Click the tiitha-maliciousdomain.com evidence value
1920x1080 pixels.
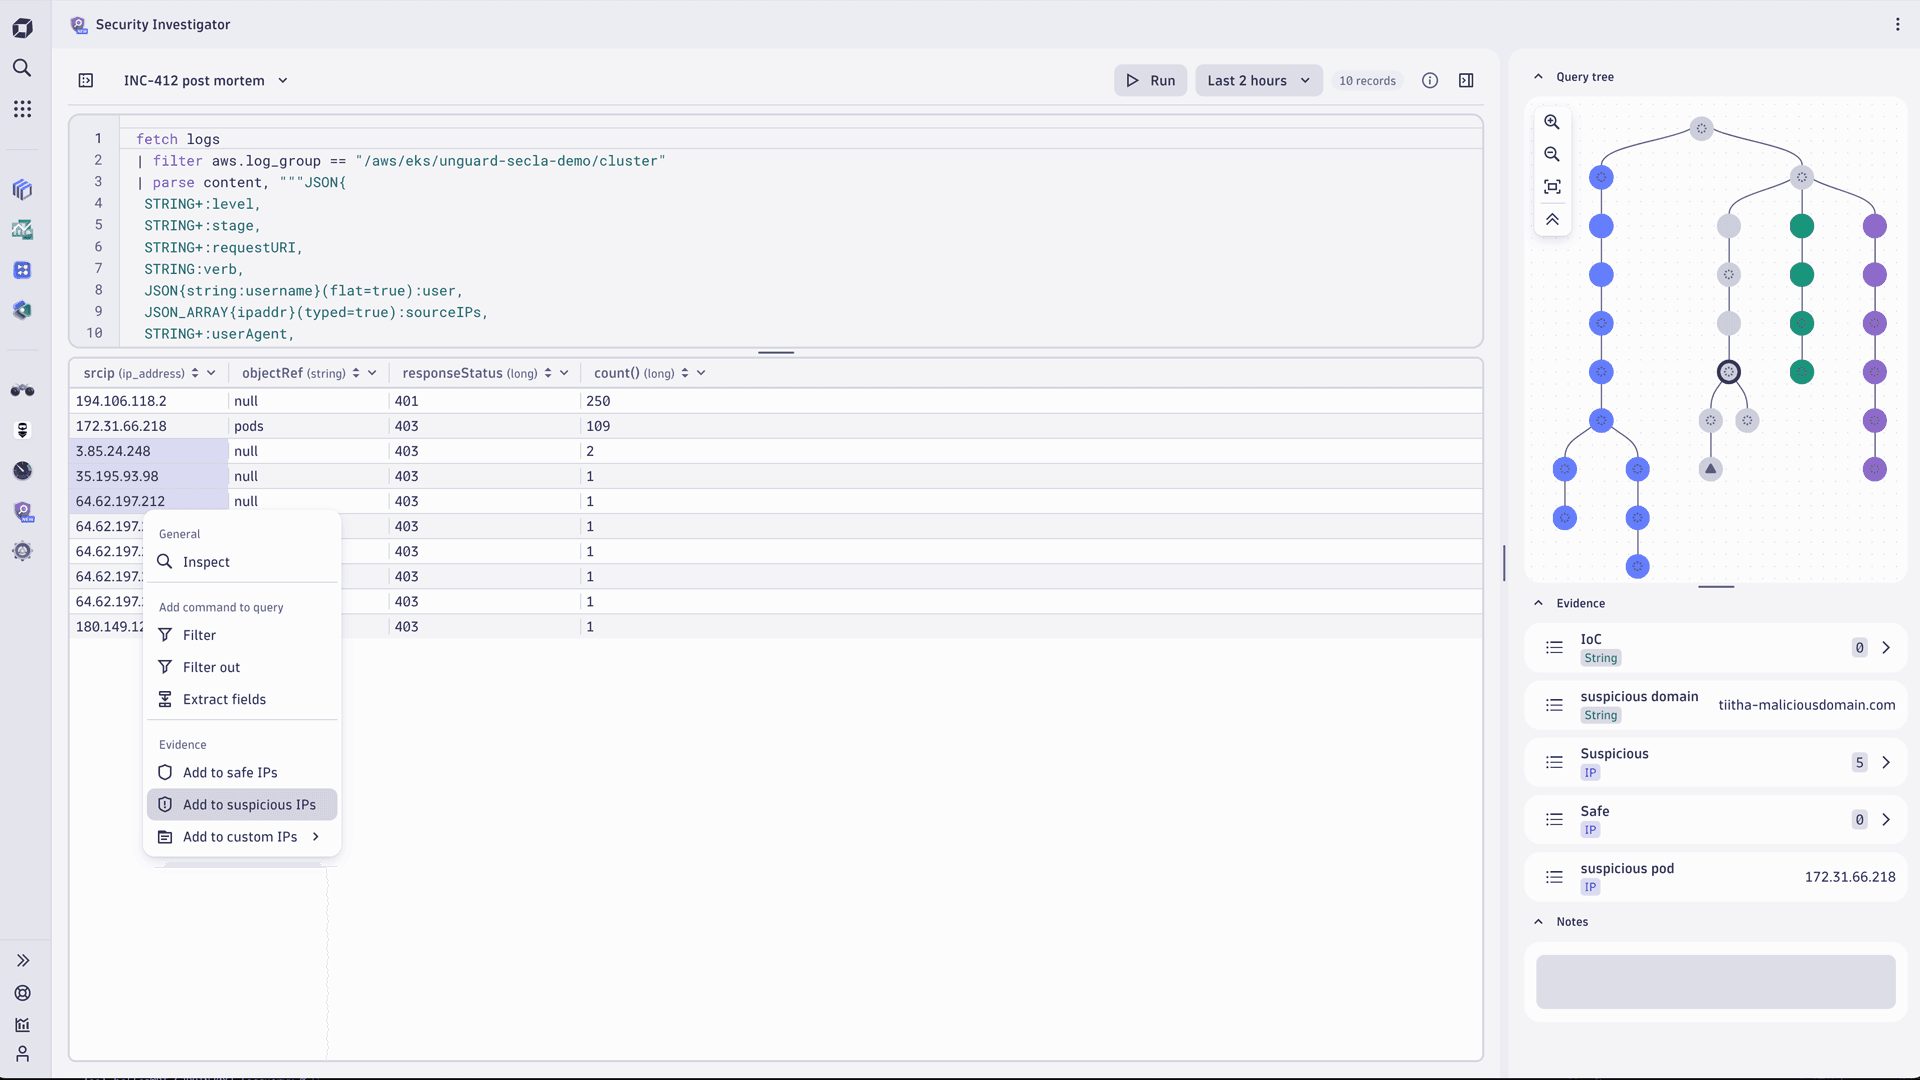coord(1807,705)
